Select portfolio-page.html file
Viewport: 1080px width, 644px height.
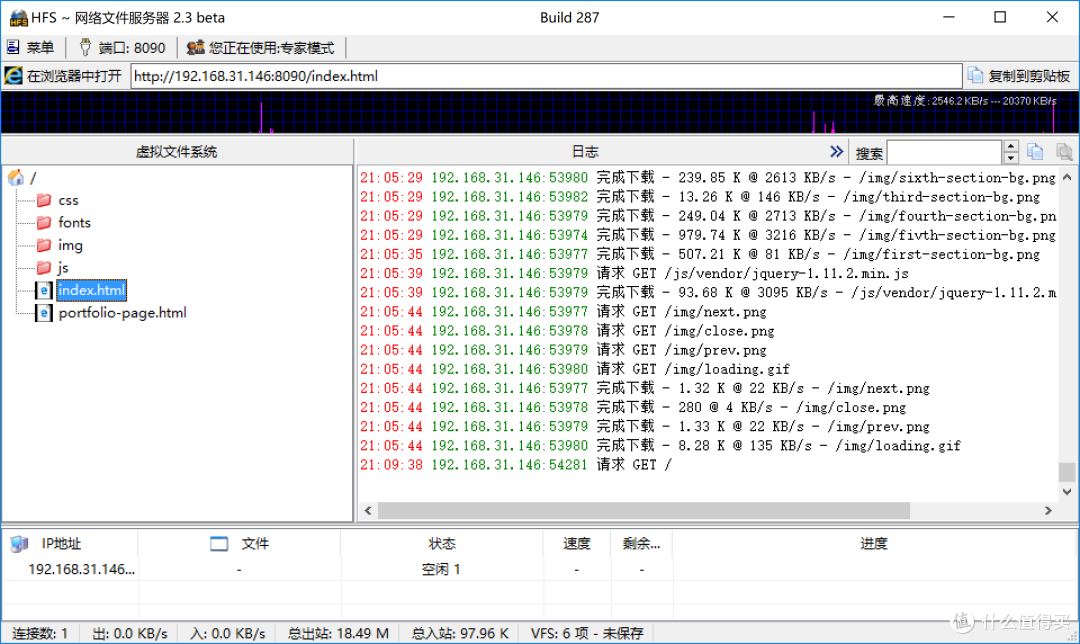(123, 313)
